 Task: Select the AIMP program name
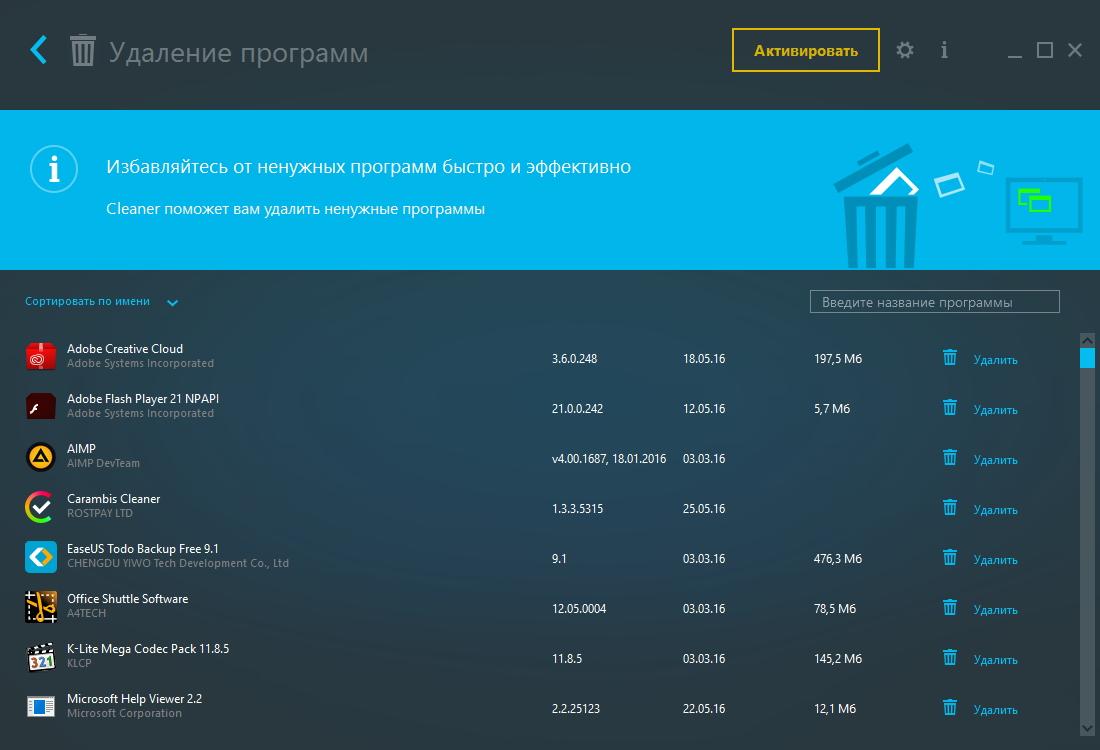tap(81, 448)
